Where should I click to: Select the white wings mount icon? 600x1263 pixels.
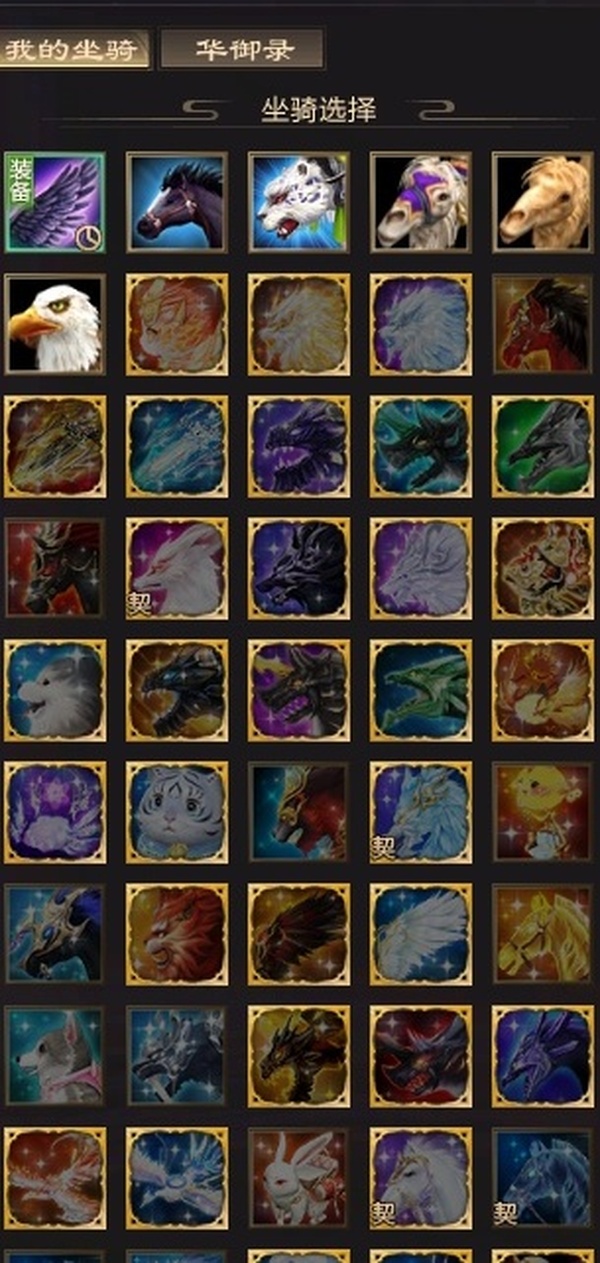[420, 934]
